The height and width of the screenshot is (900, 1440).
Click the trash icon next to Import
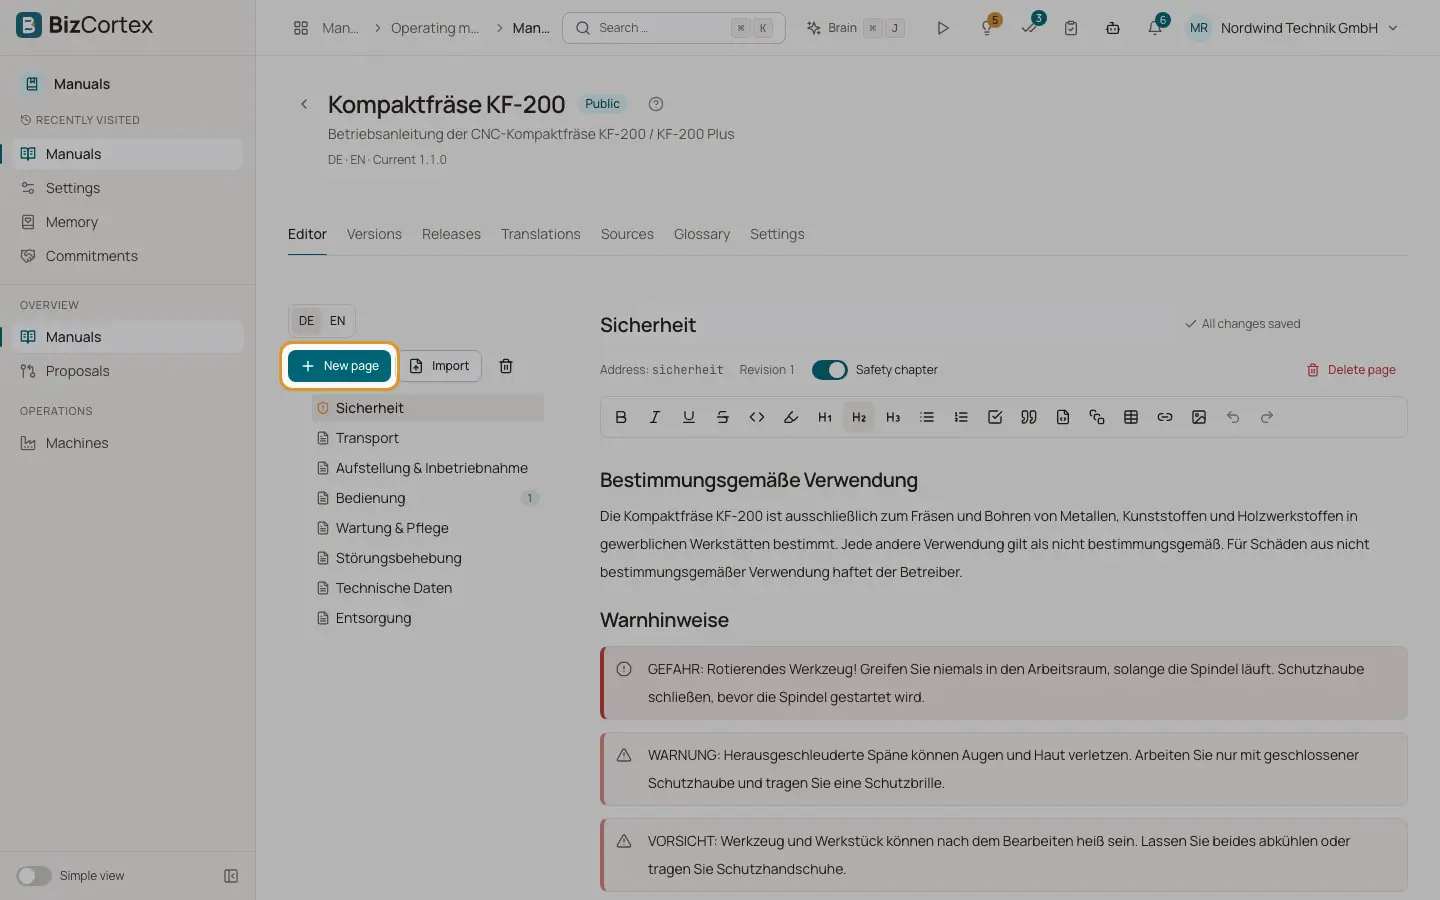(506, 366)
